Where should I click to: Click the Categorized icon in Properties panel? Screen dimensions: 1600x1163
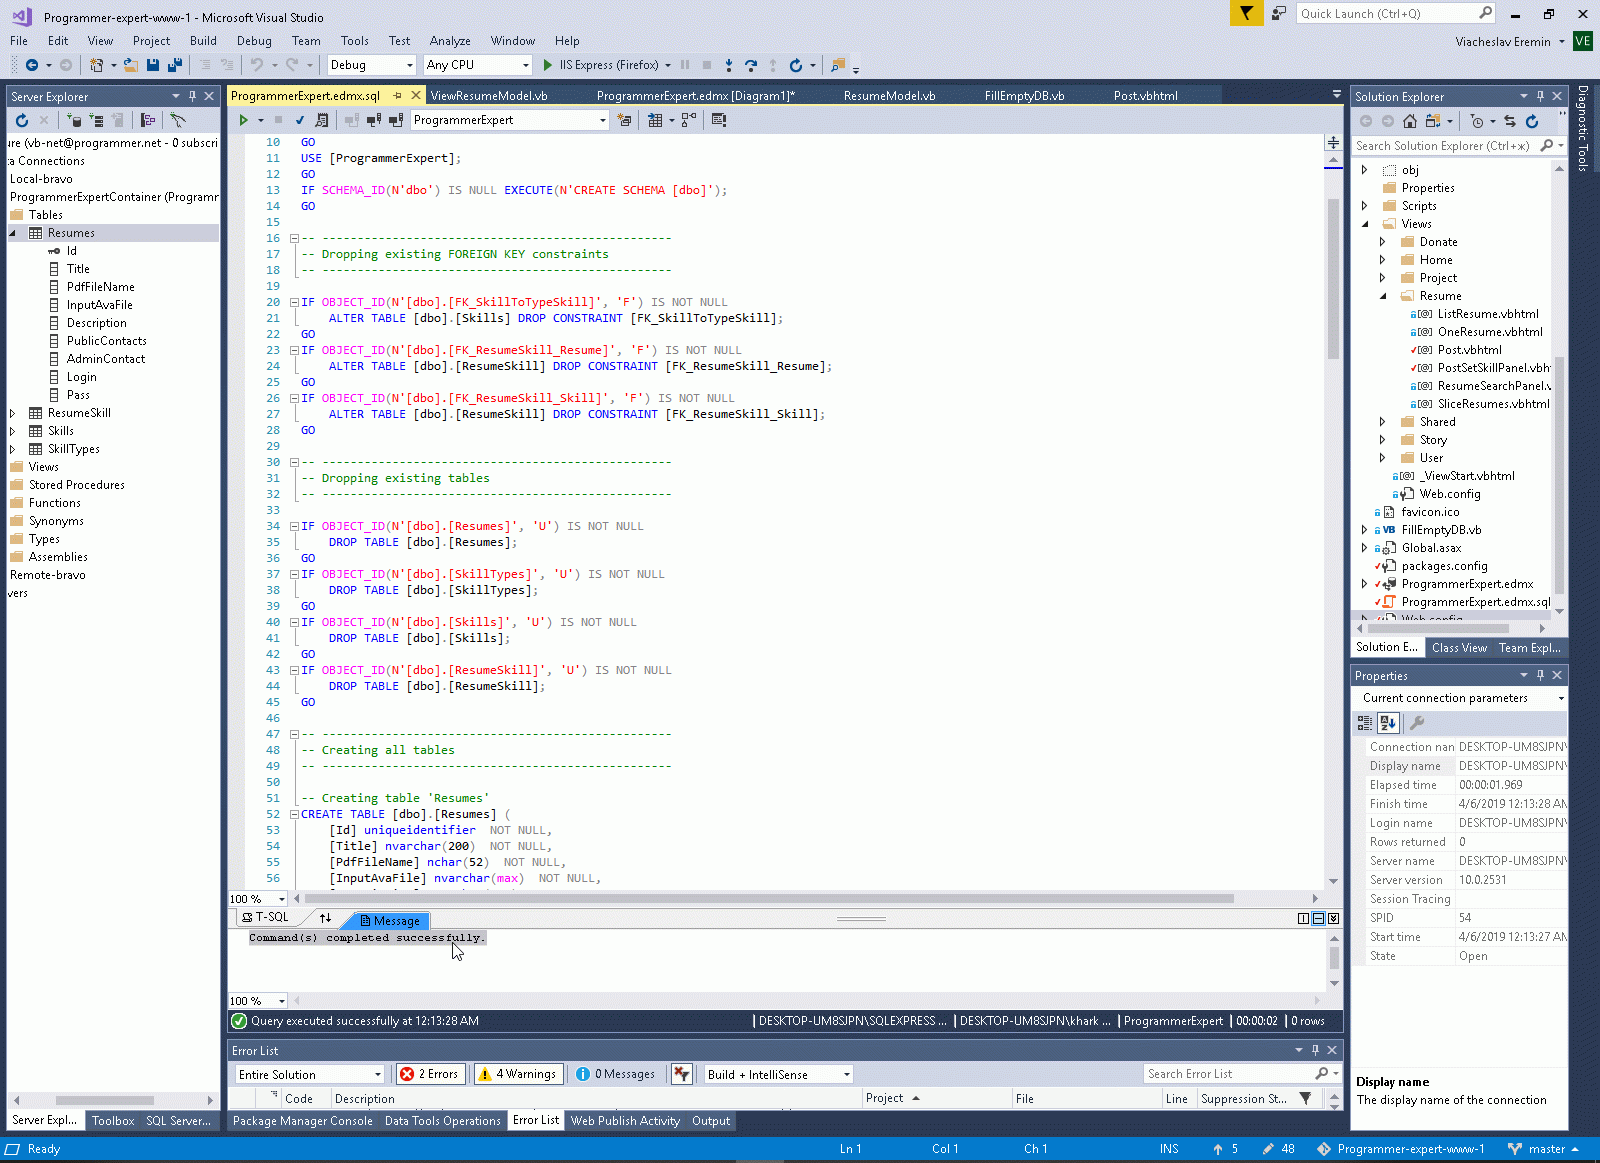[1365, 723]
